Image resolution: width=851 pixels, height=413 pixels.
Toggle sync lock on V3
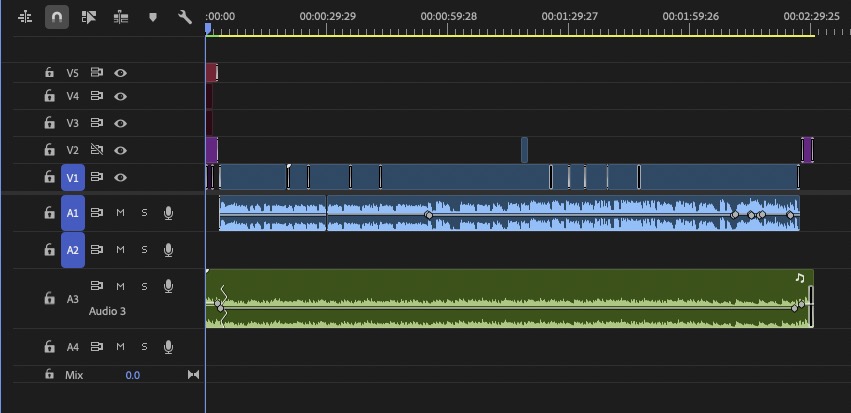[97, 123]
